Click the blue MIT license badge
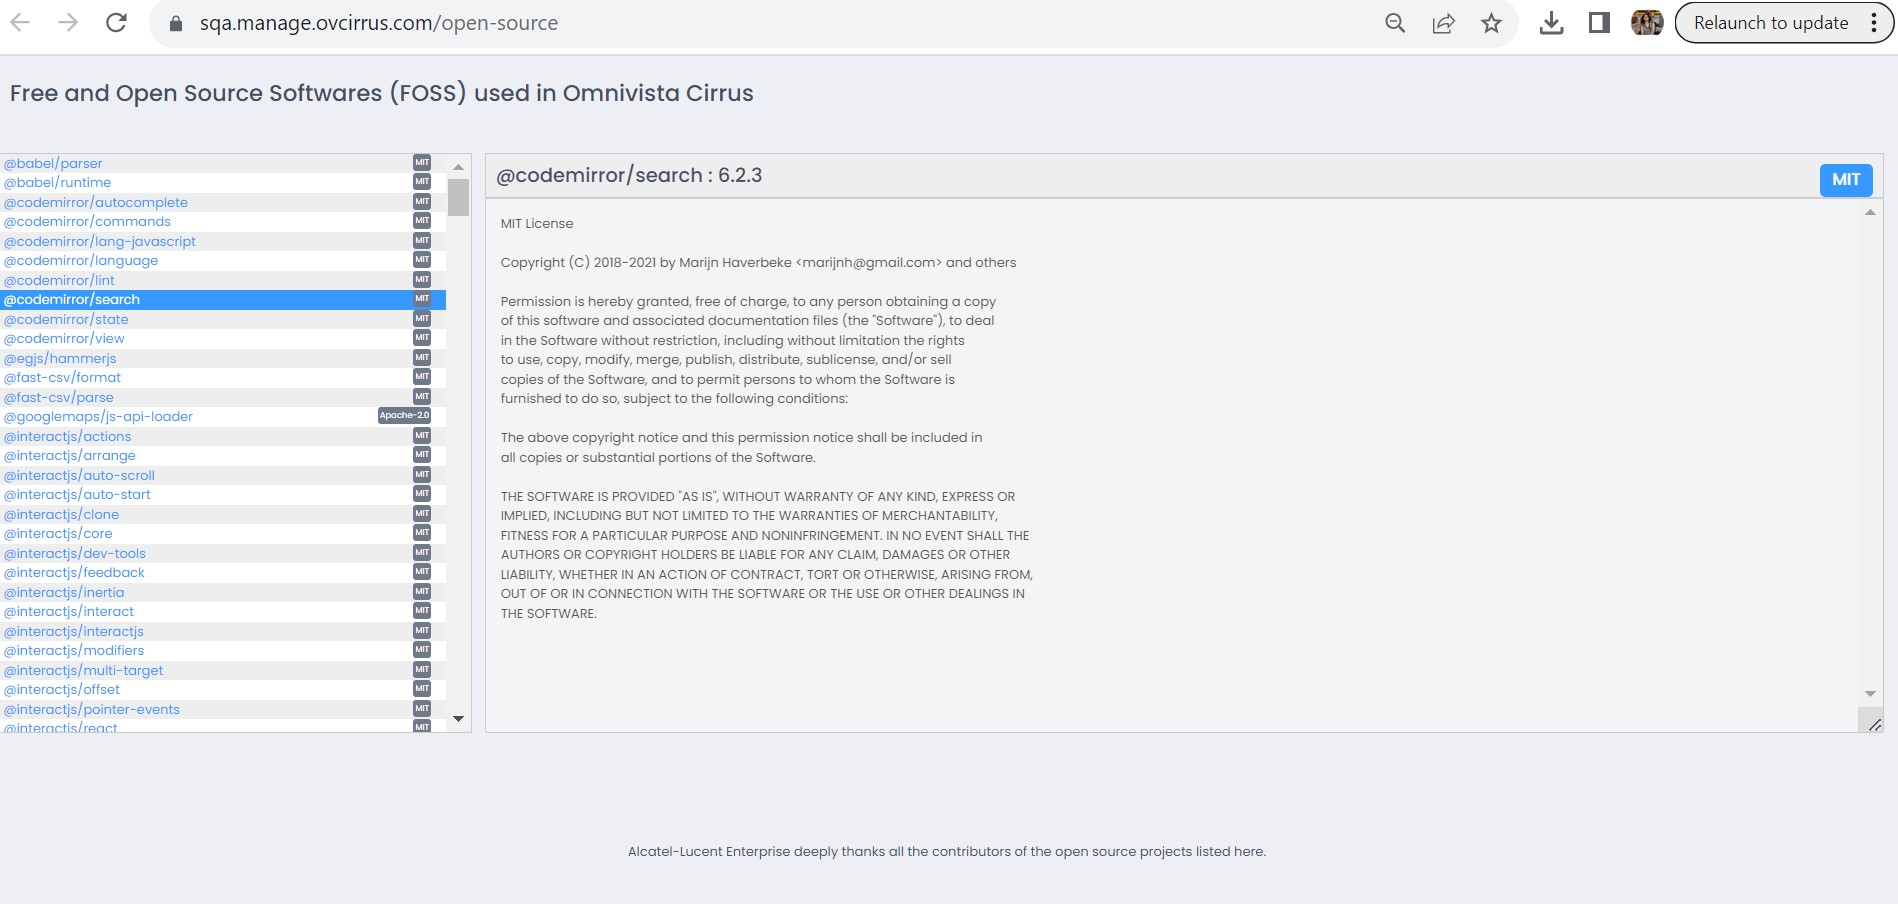The width and height of the screenshot is (1898, 904). point(1845,180)
